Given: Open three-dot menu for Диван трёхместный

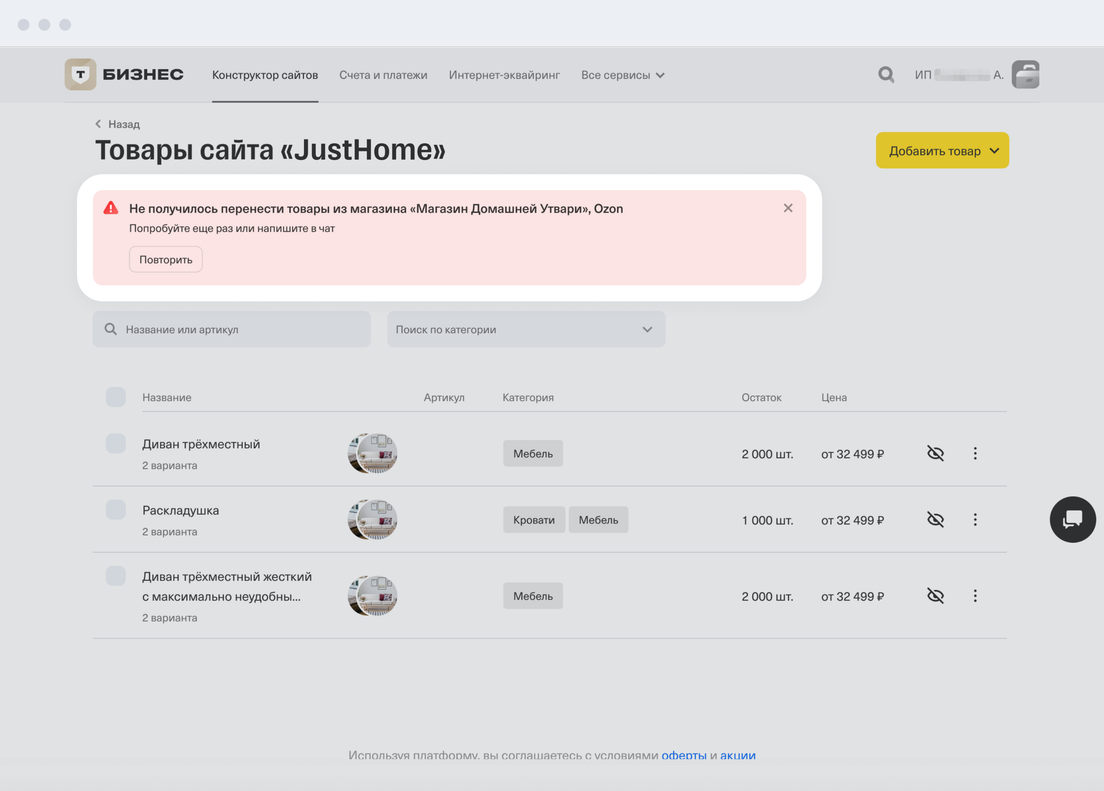Looking at the screenshot, I should [975, 454].
